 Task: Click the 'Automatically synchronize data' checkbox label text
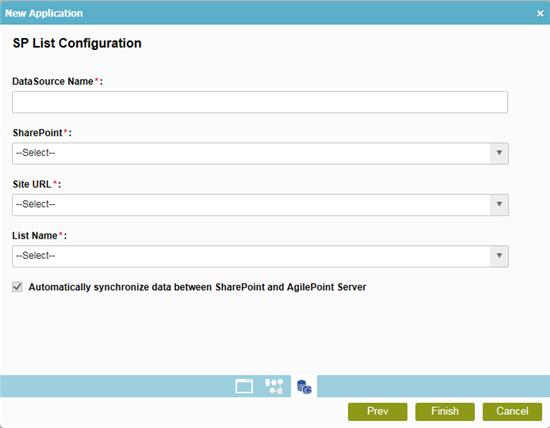click(197, 287)
